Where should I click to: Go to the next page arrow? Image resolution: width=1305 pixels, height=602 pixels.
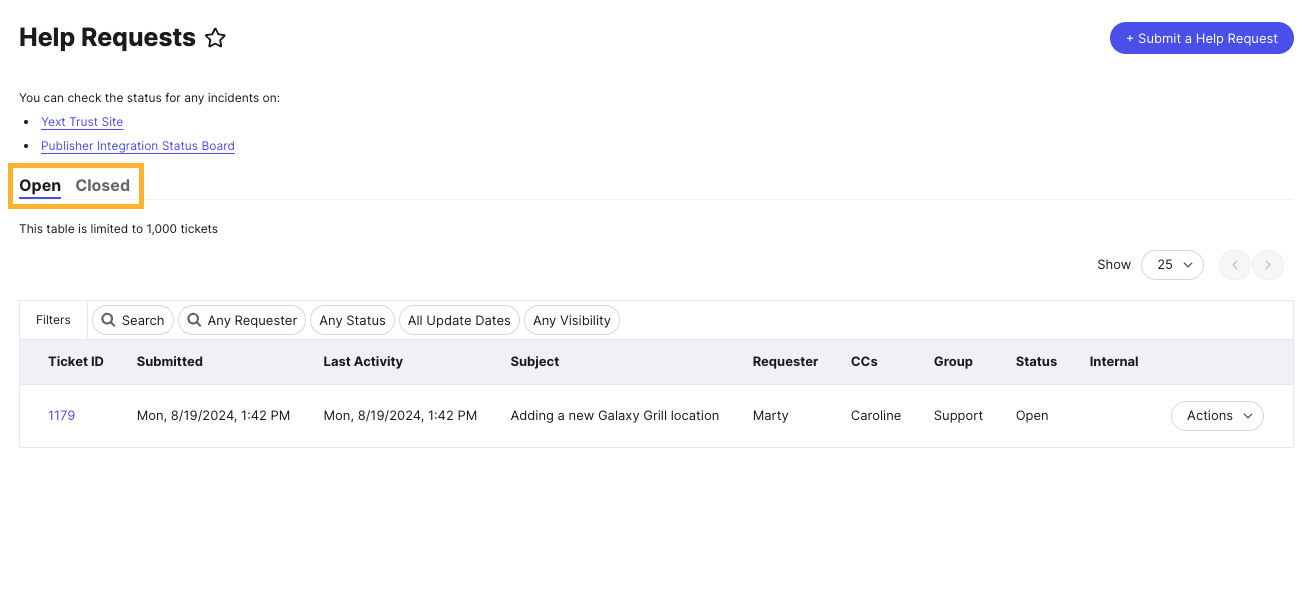(x=1268, y=265)
